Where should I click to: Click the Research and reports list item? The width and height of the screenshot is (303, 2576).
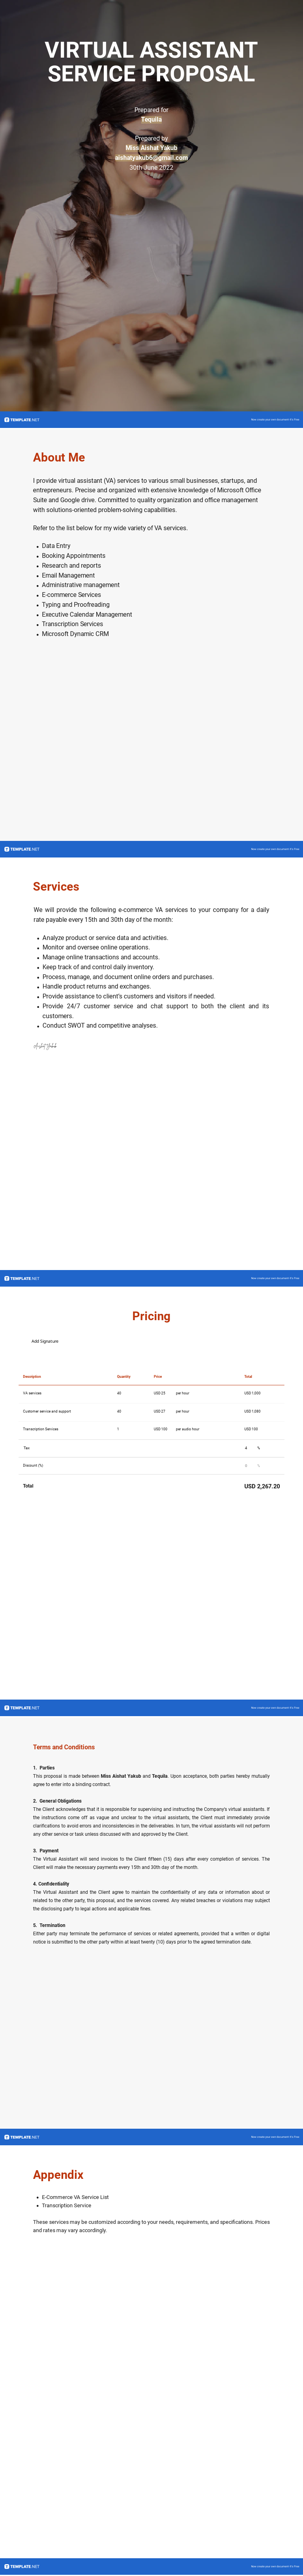(71, 566)
